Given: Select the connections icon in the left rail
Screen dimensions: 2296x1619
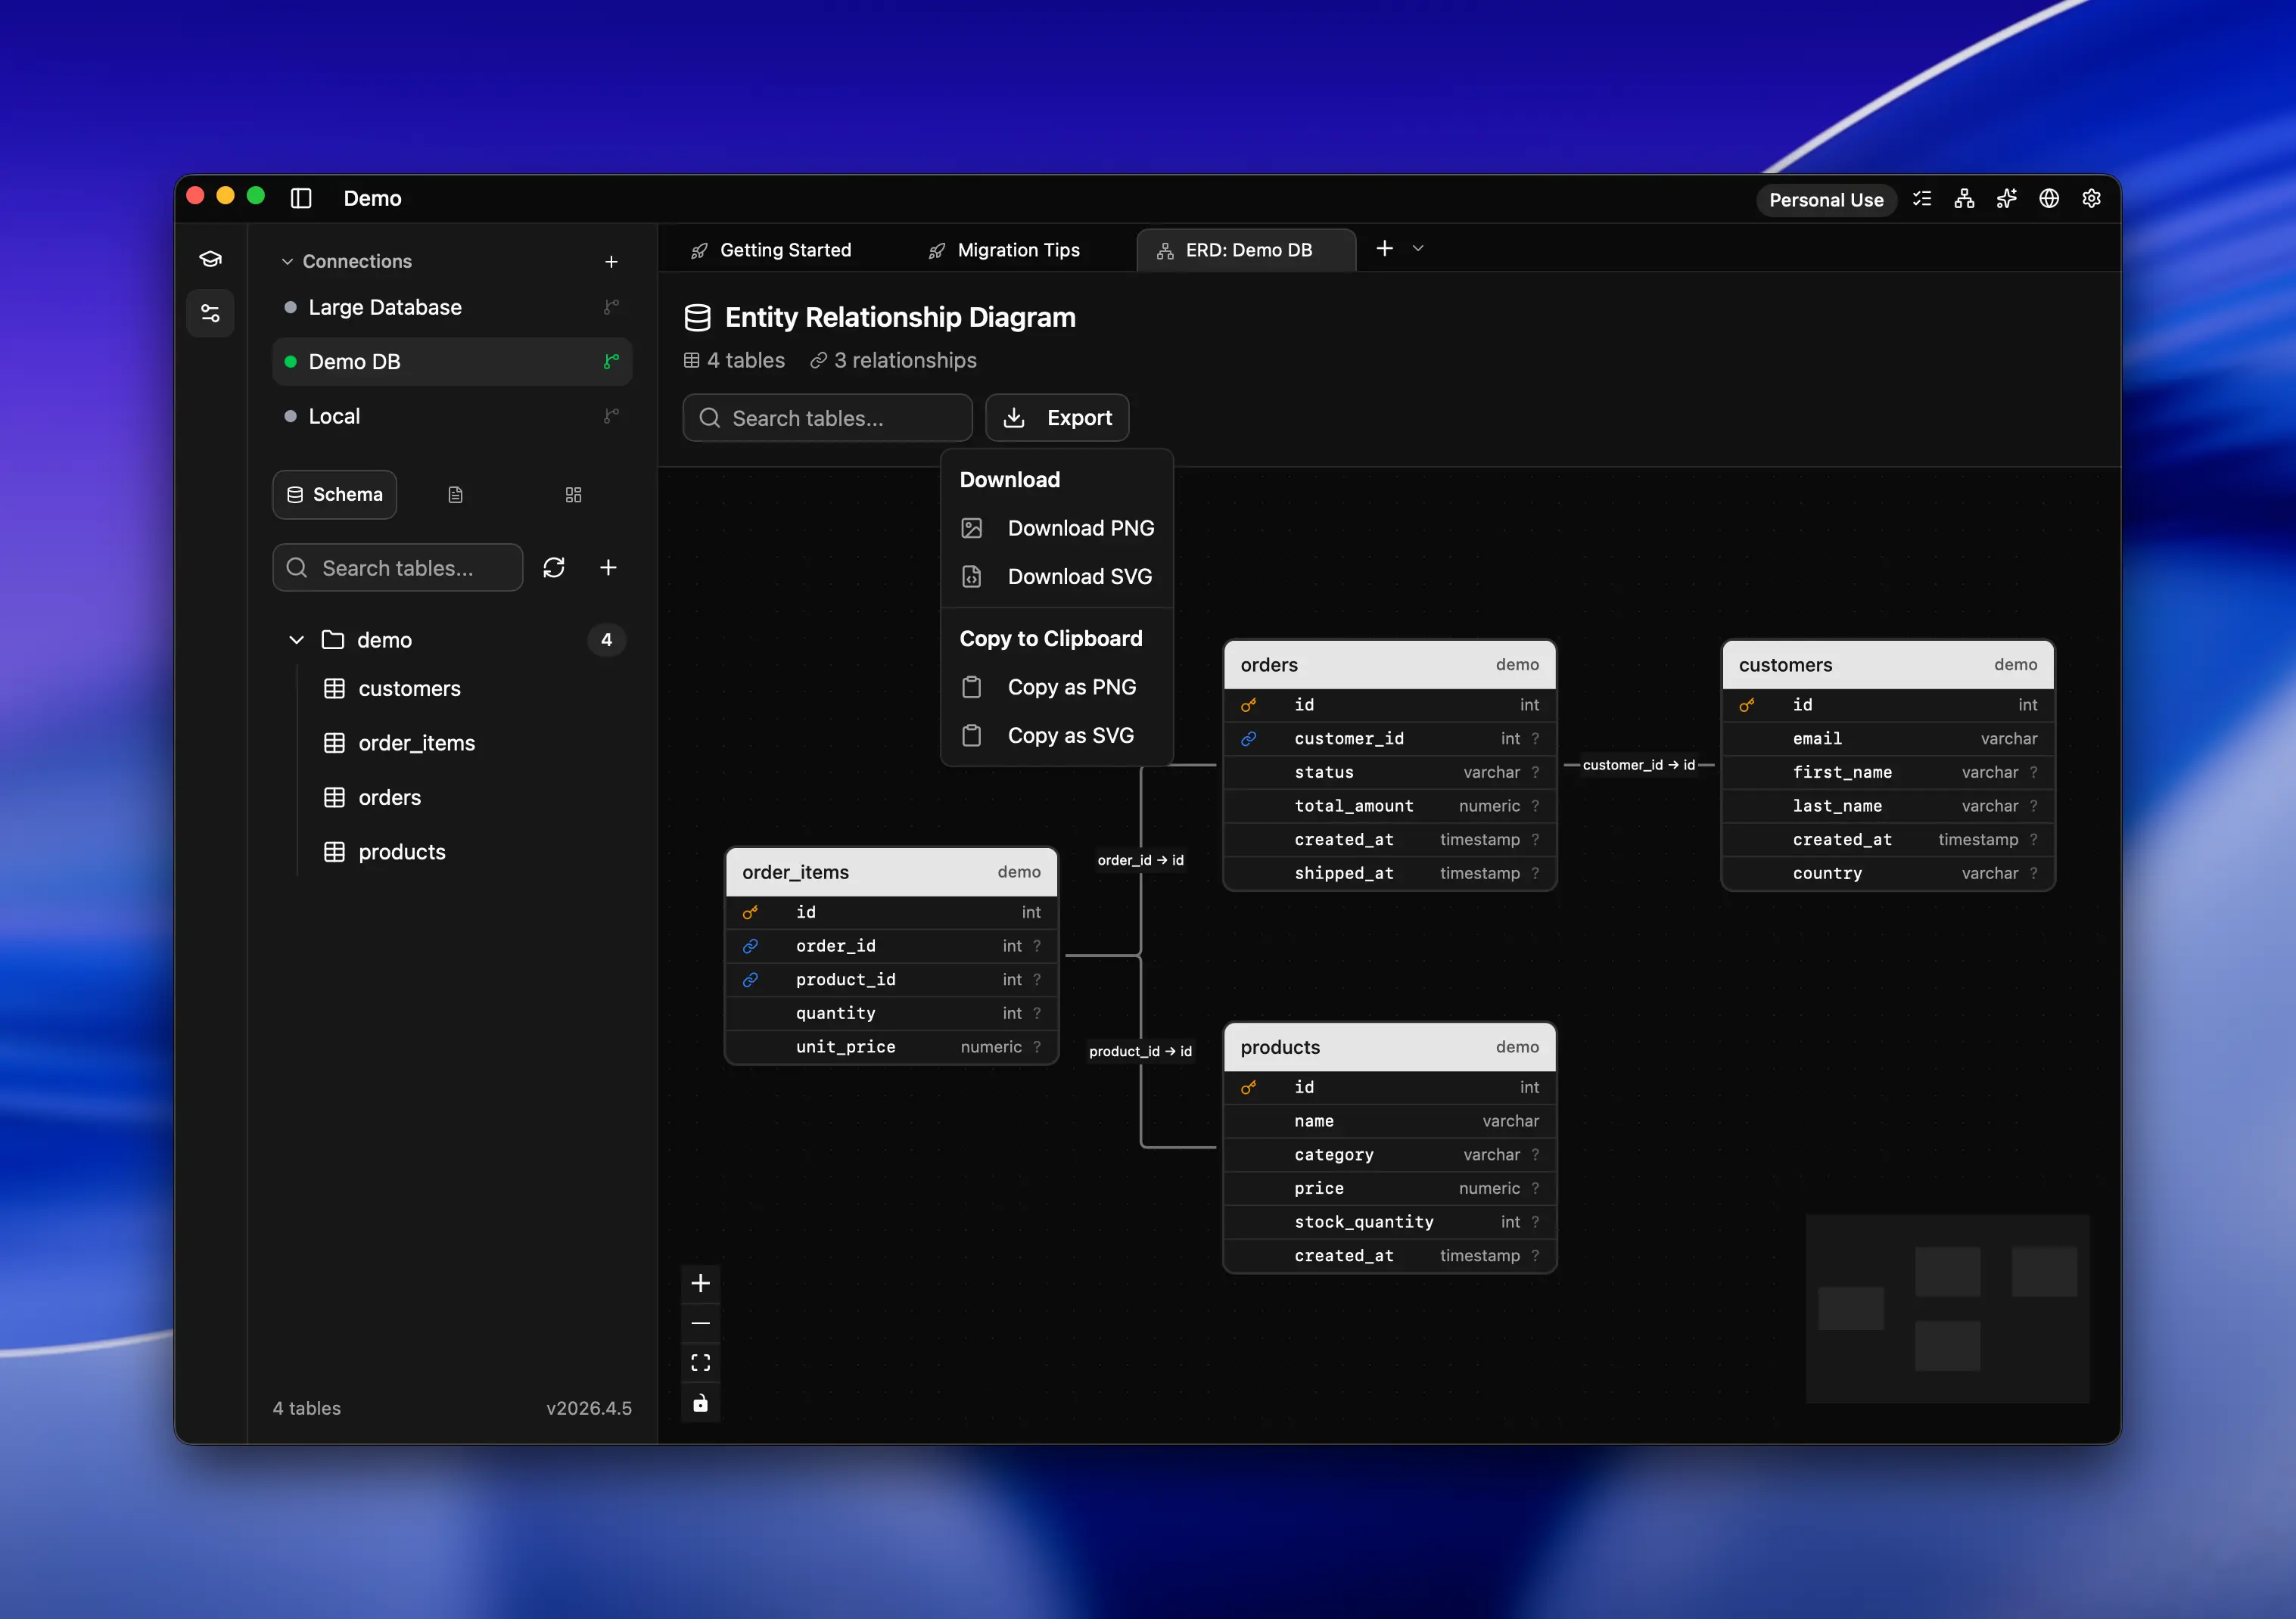Looking at the screenshot, I should [x=210, y=313].
